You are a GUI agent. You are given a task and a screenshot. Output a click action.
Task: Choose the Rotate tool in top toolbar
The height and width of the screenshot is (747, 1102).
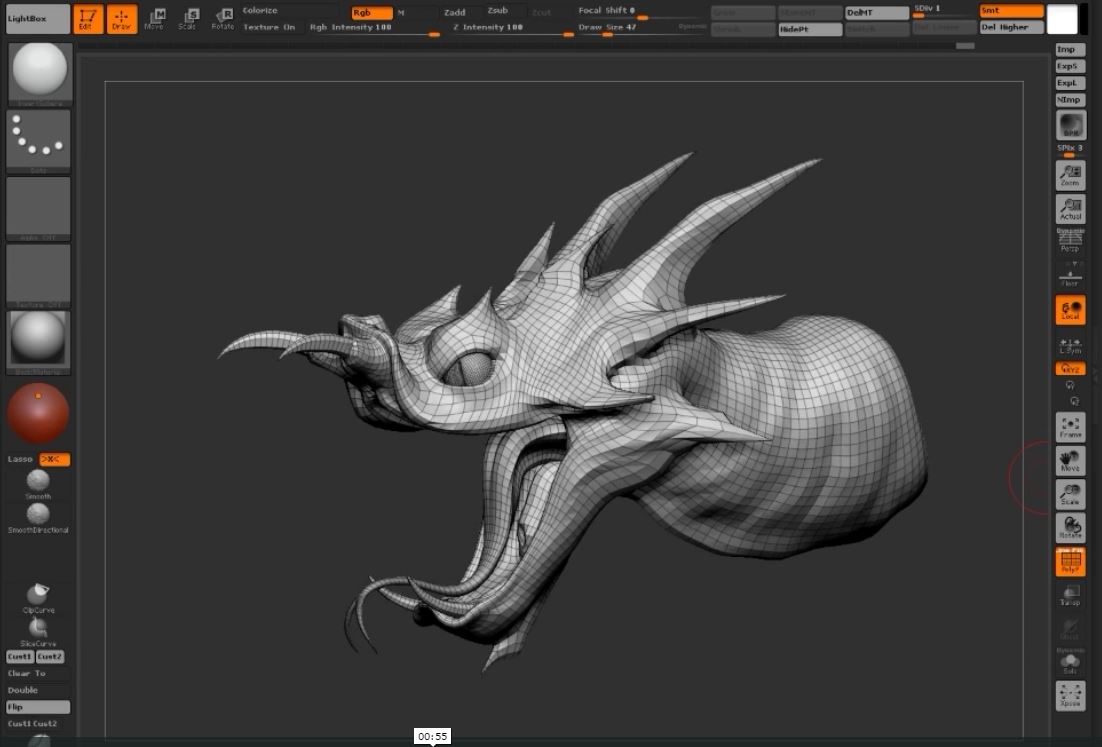point(223,19)
